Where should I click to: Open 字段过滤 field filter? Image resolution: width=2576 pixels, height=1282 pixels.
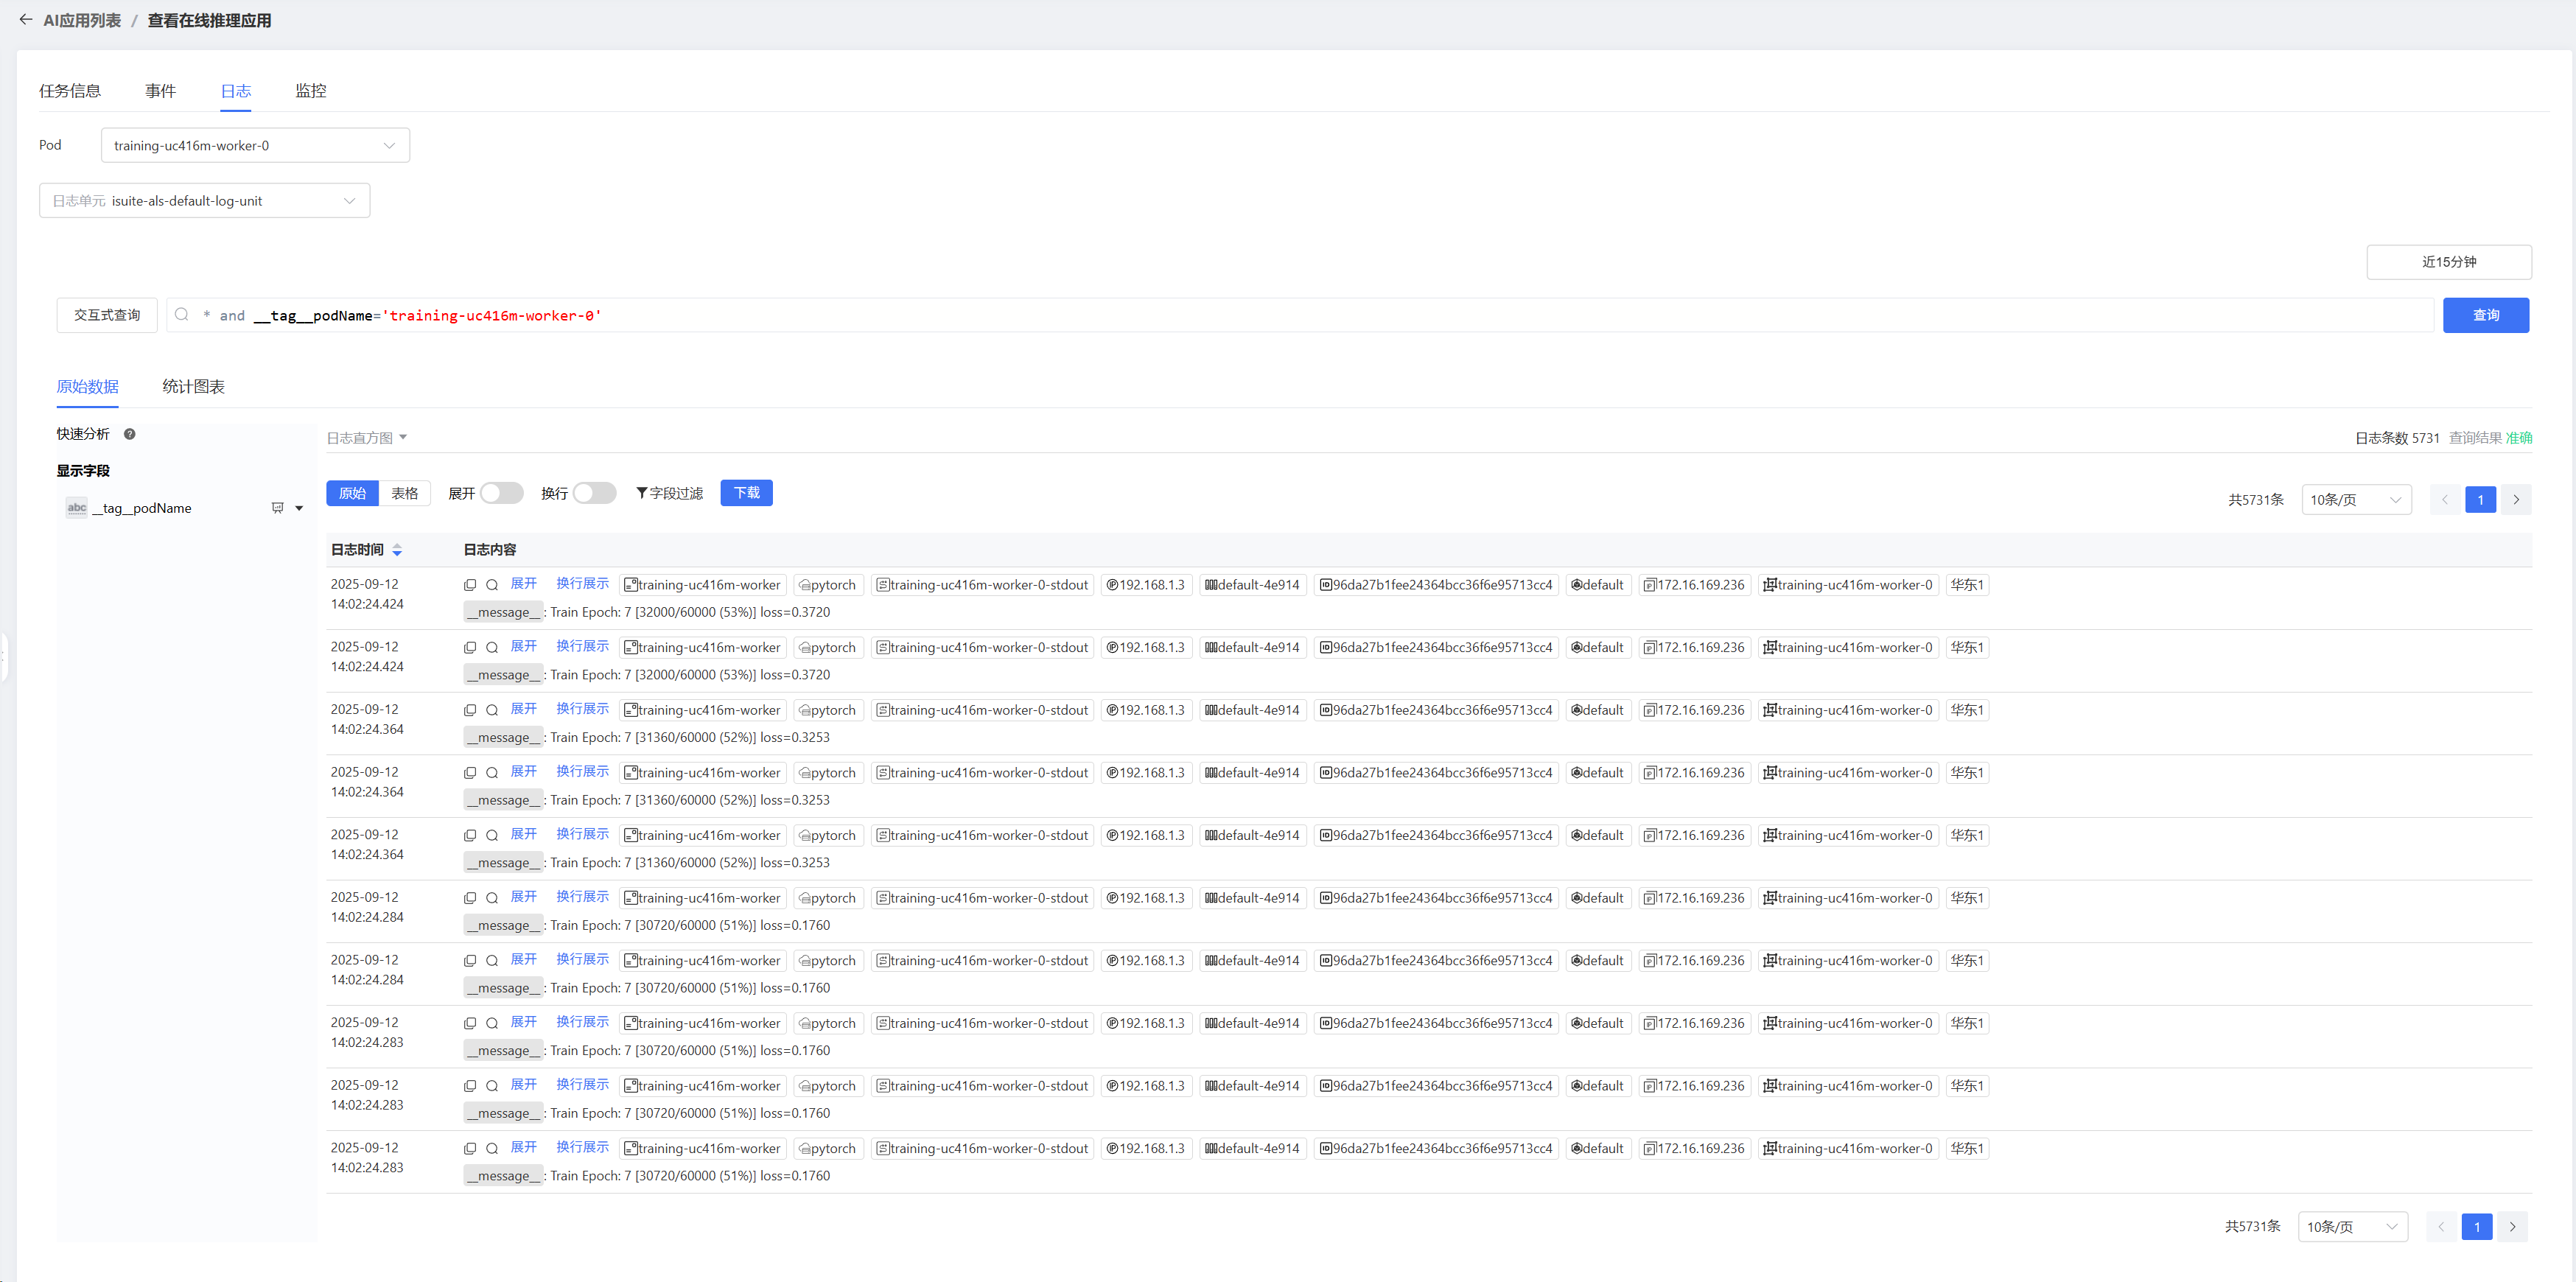click(670, 493)
